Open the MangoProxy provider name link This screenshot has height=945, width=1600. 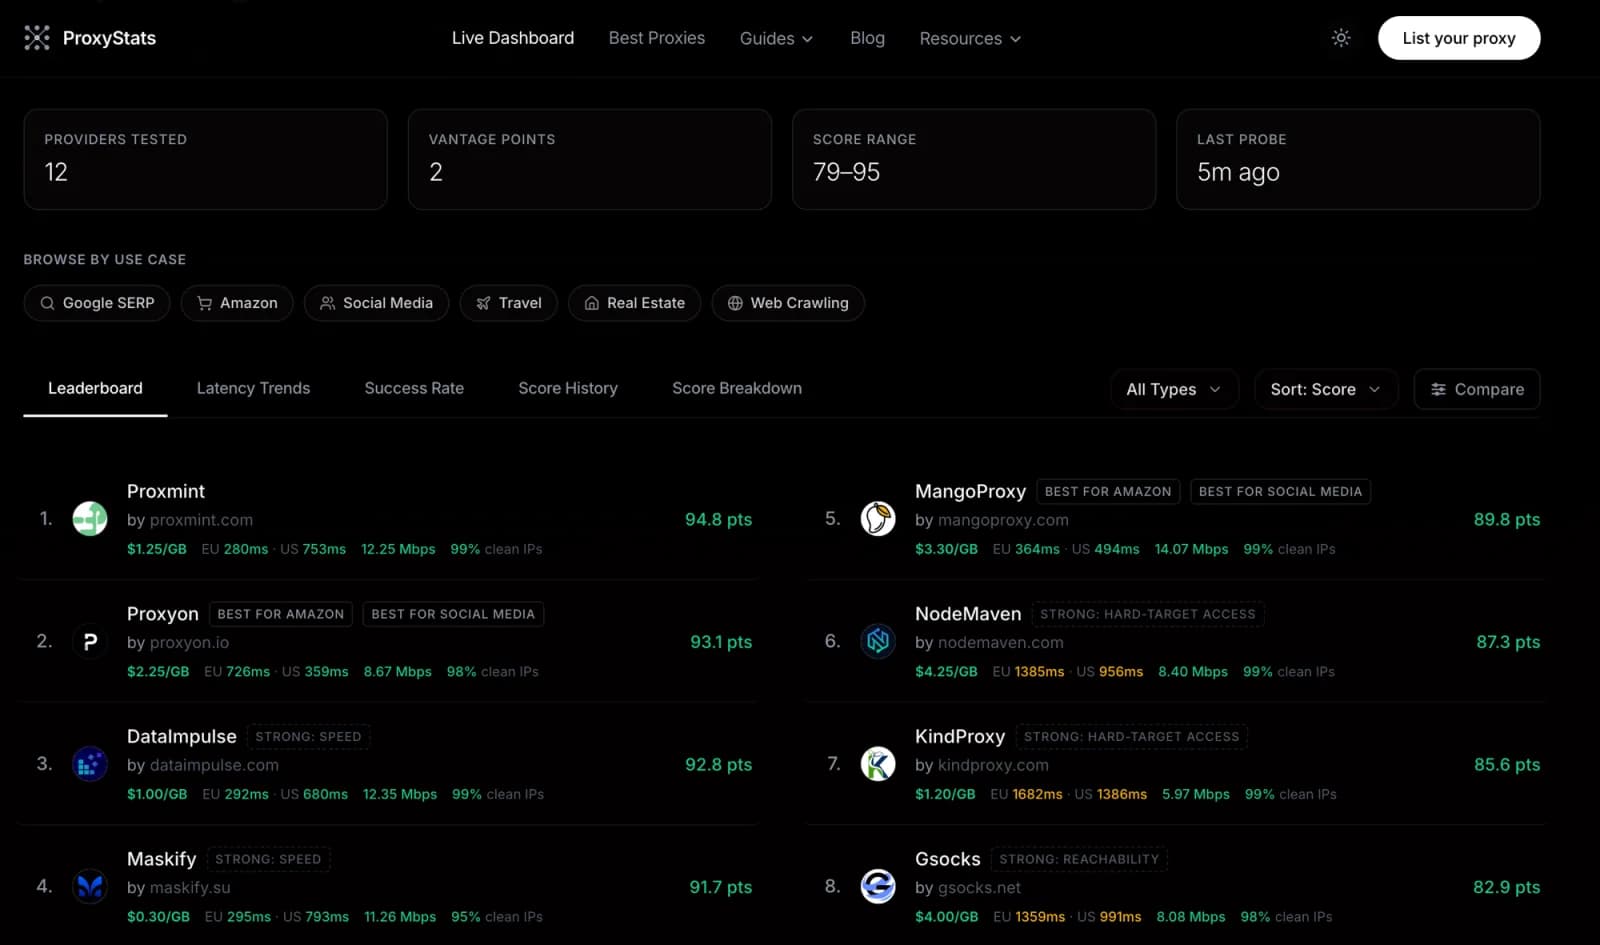(970, 491)
